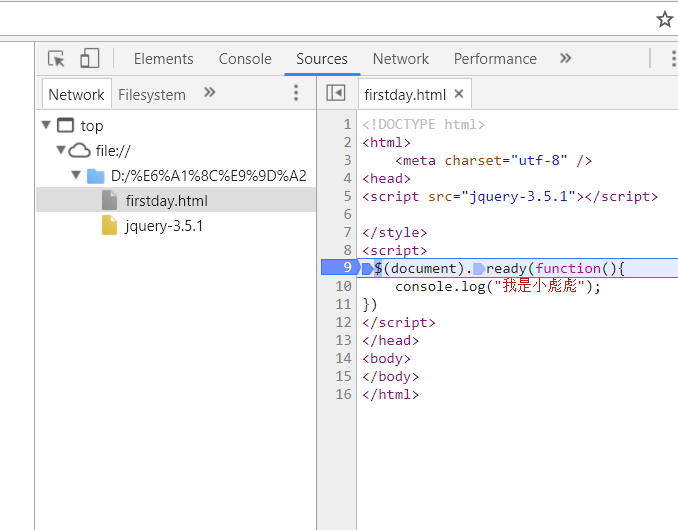Click the <script> tag on line 8
The height and width of the screenshot is (530, 678).
coord(395,251)
